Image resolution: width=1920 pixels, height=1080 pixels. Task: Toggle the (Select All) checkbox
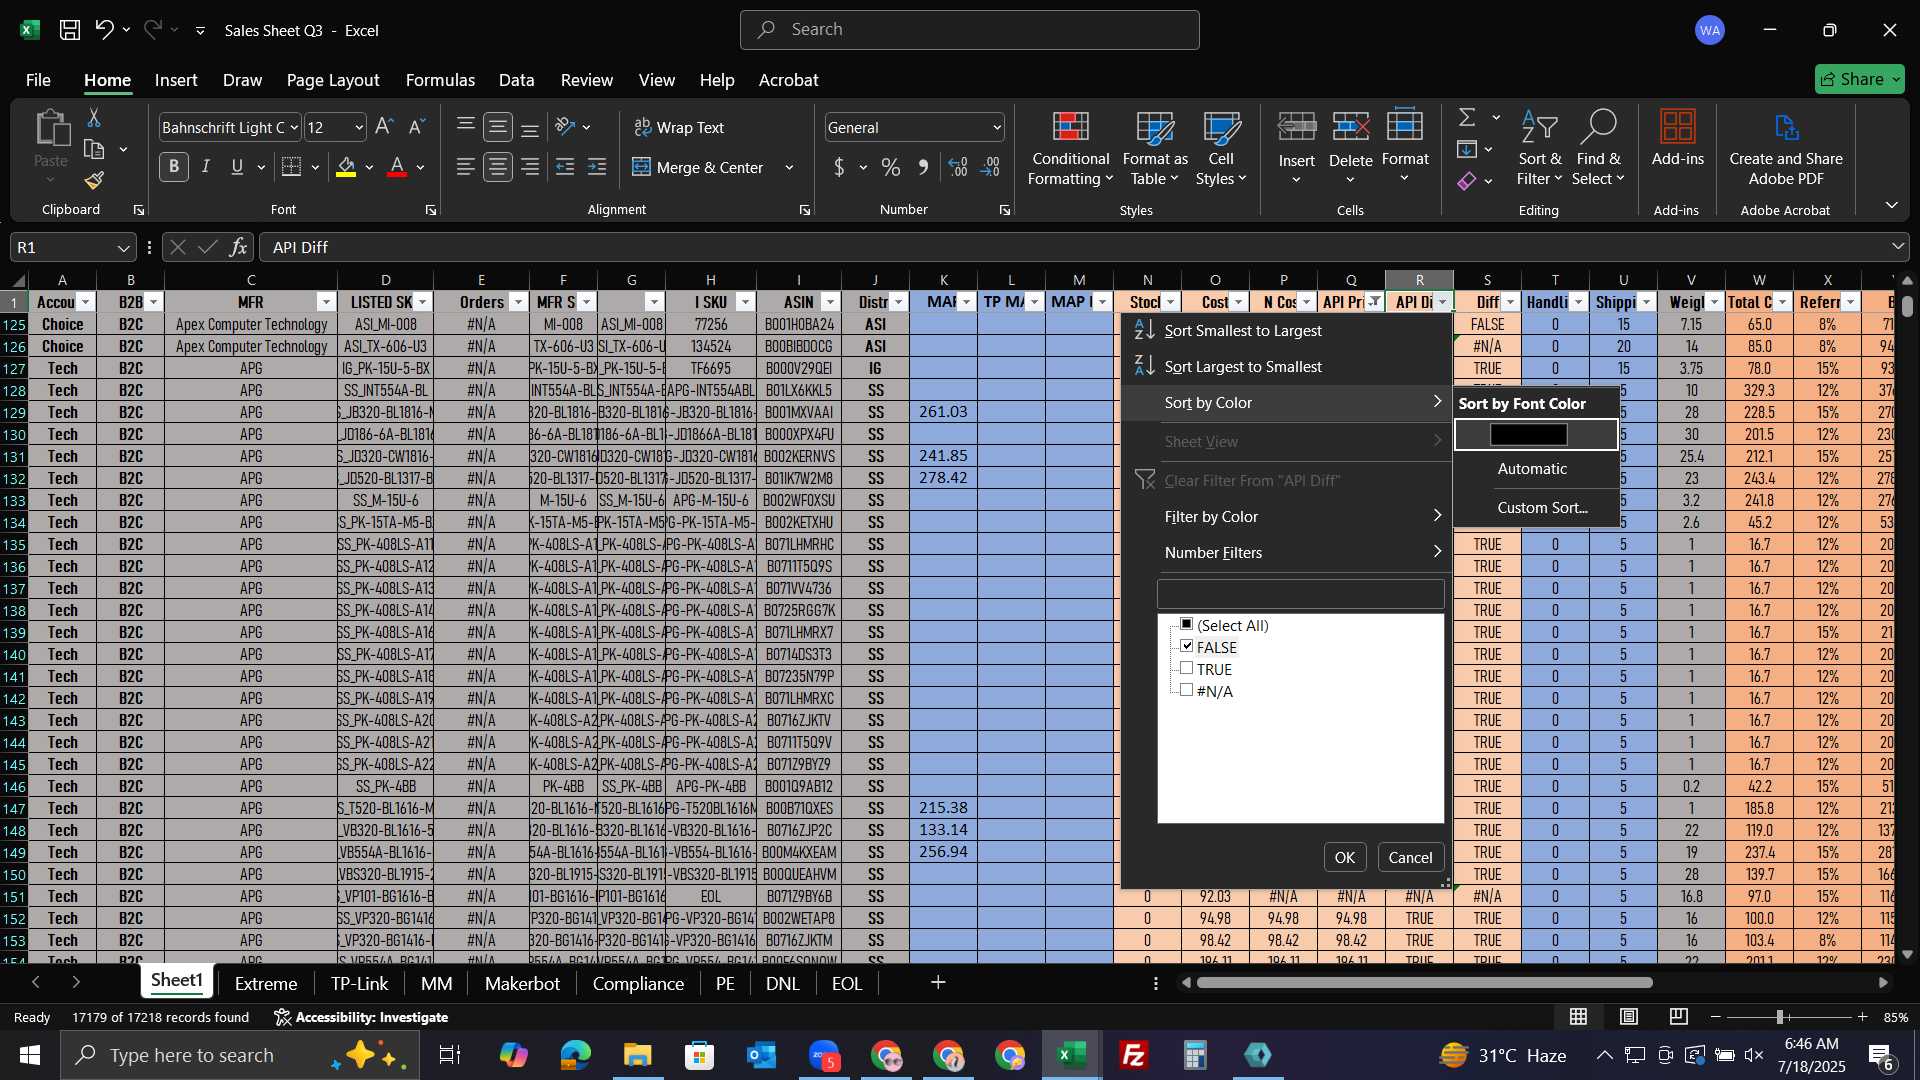tap(1187, 624)
